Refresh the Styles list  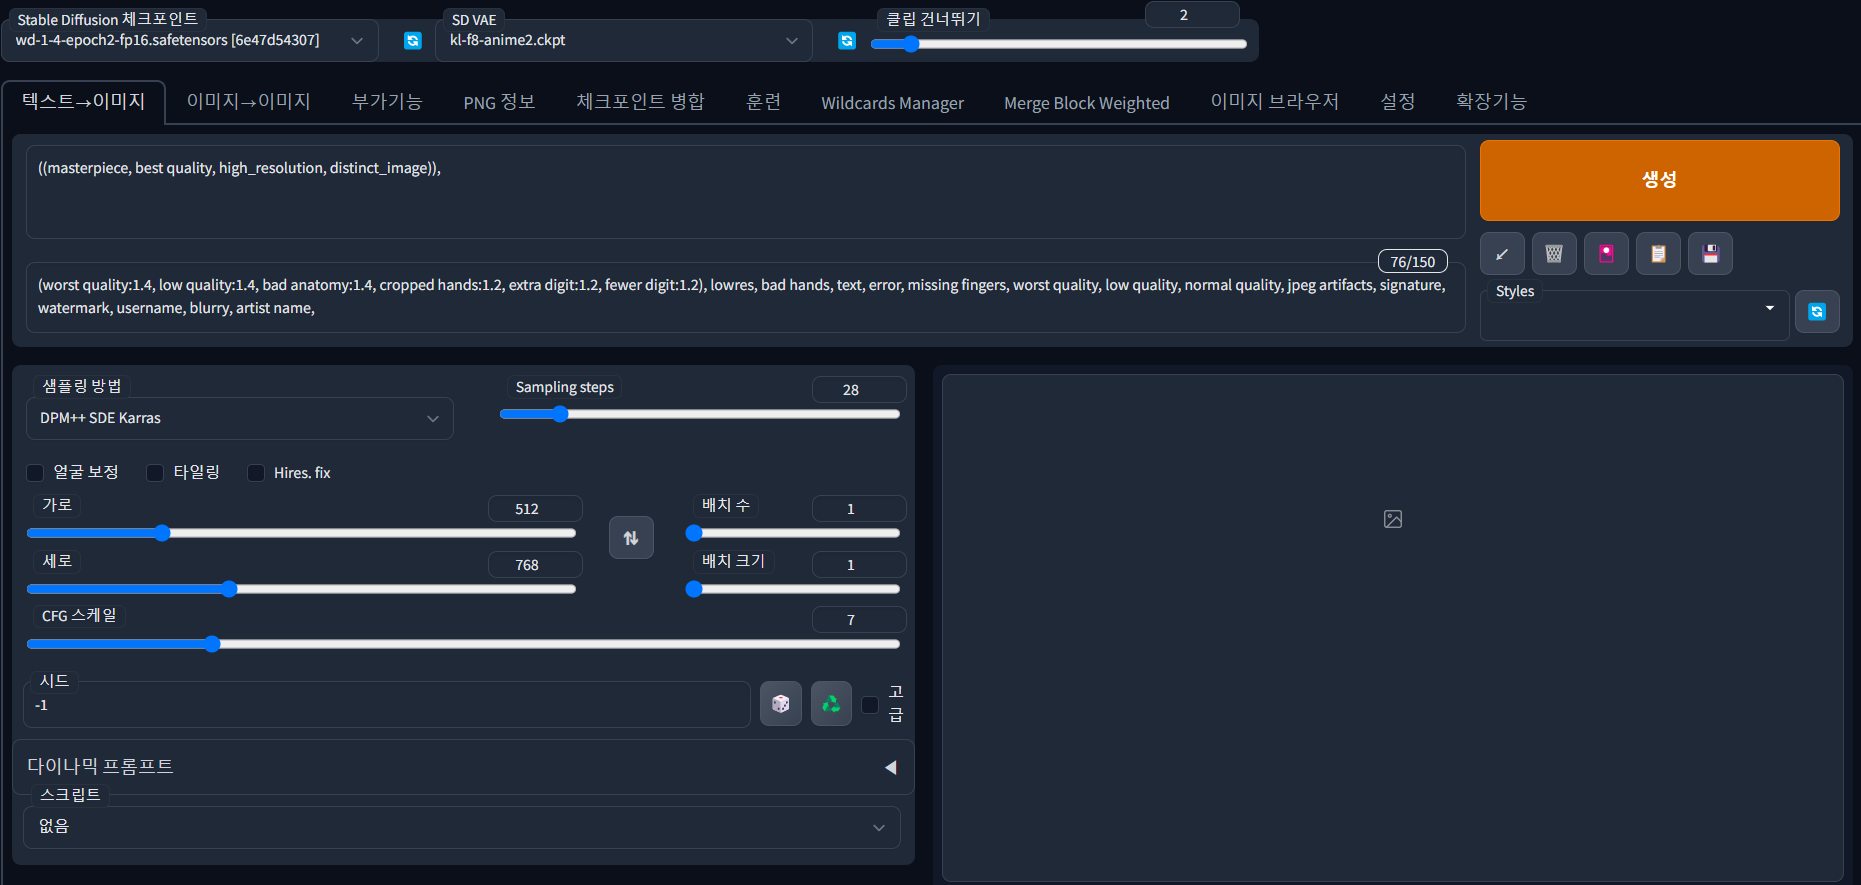1817,312
